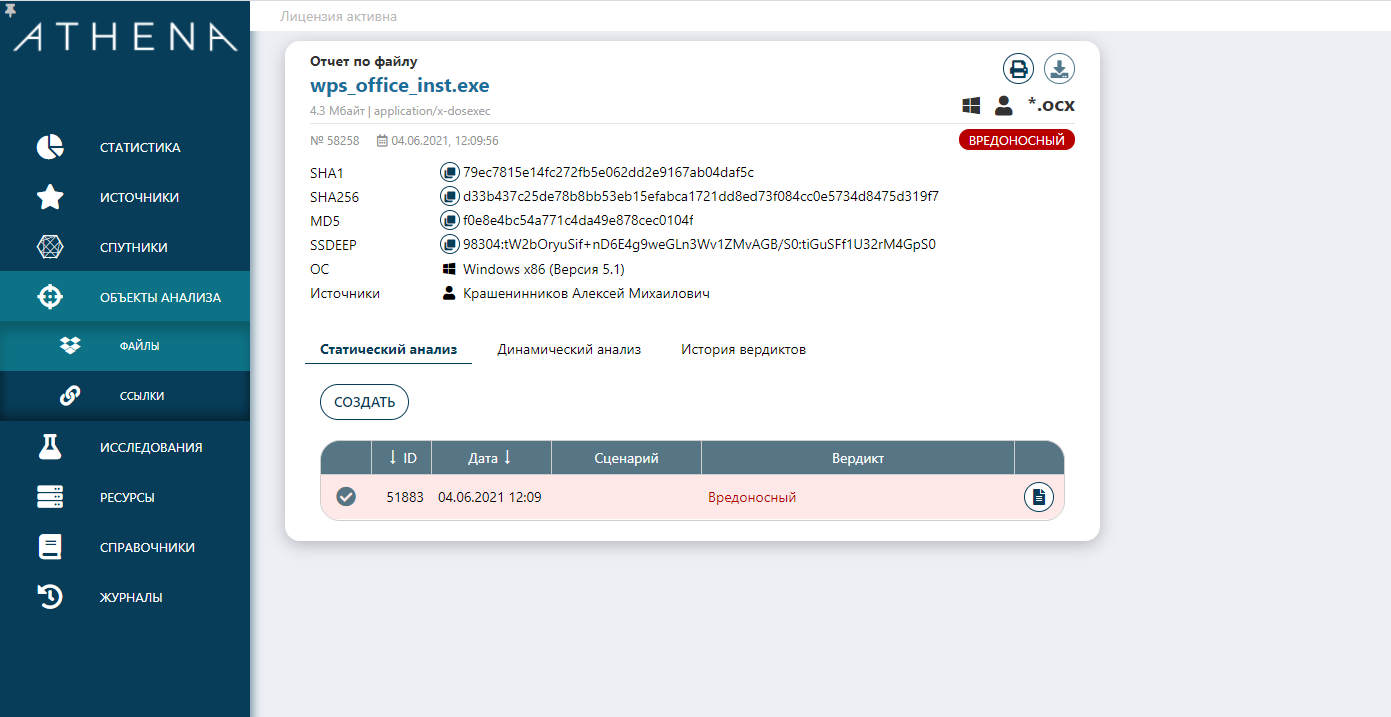Viewport: 1391px width, 717px height.
Task: Click the Windows icon in OC row
Action: click(x=450, y=269)
